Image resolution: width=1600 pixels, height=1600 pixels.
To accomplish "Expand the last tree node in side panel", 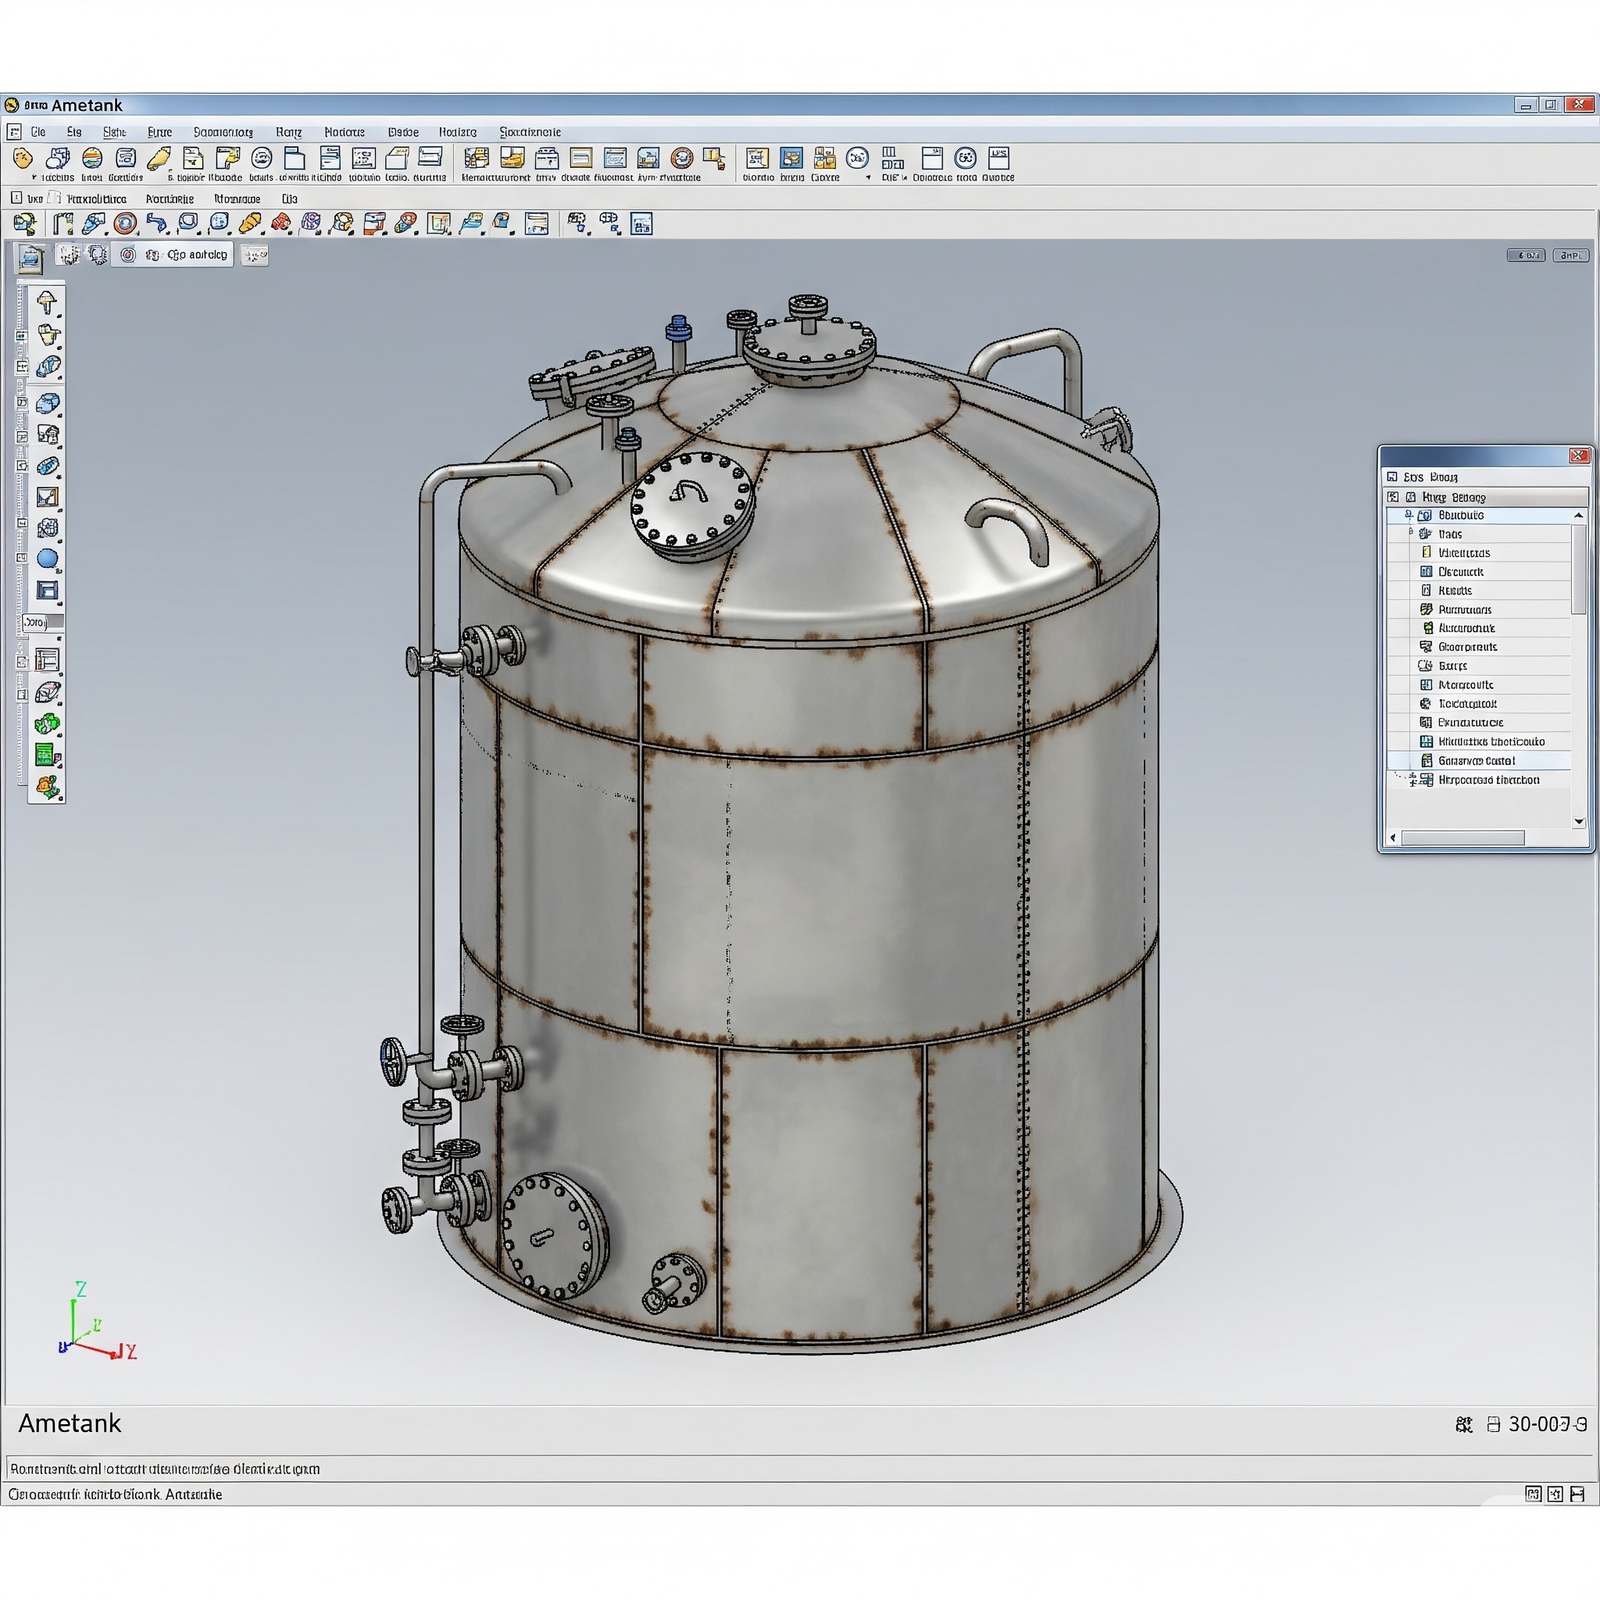I will click(1411, 780).
